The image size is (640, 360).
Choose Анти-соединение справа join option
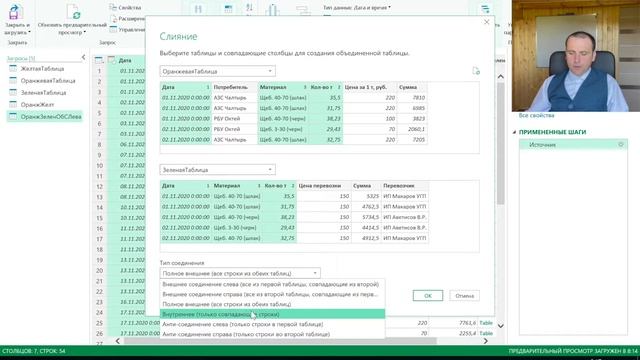tap(272, 334)
